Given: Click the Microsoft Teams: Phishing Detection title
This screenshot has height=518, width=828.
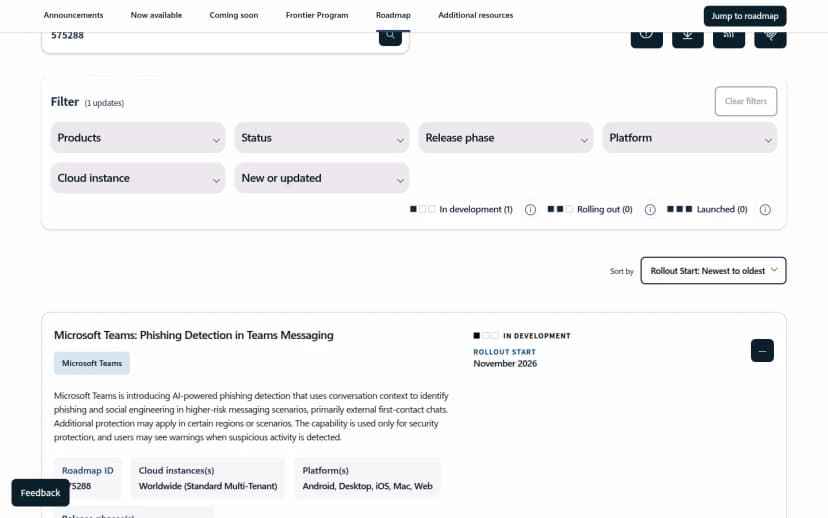Looking at the screenshot, I should tap(194, 335).
